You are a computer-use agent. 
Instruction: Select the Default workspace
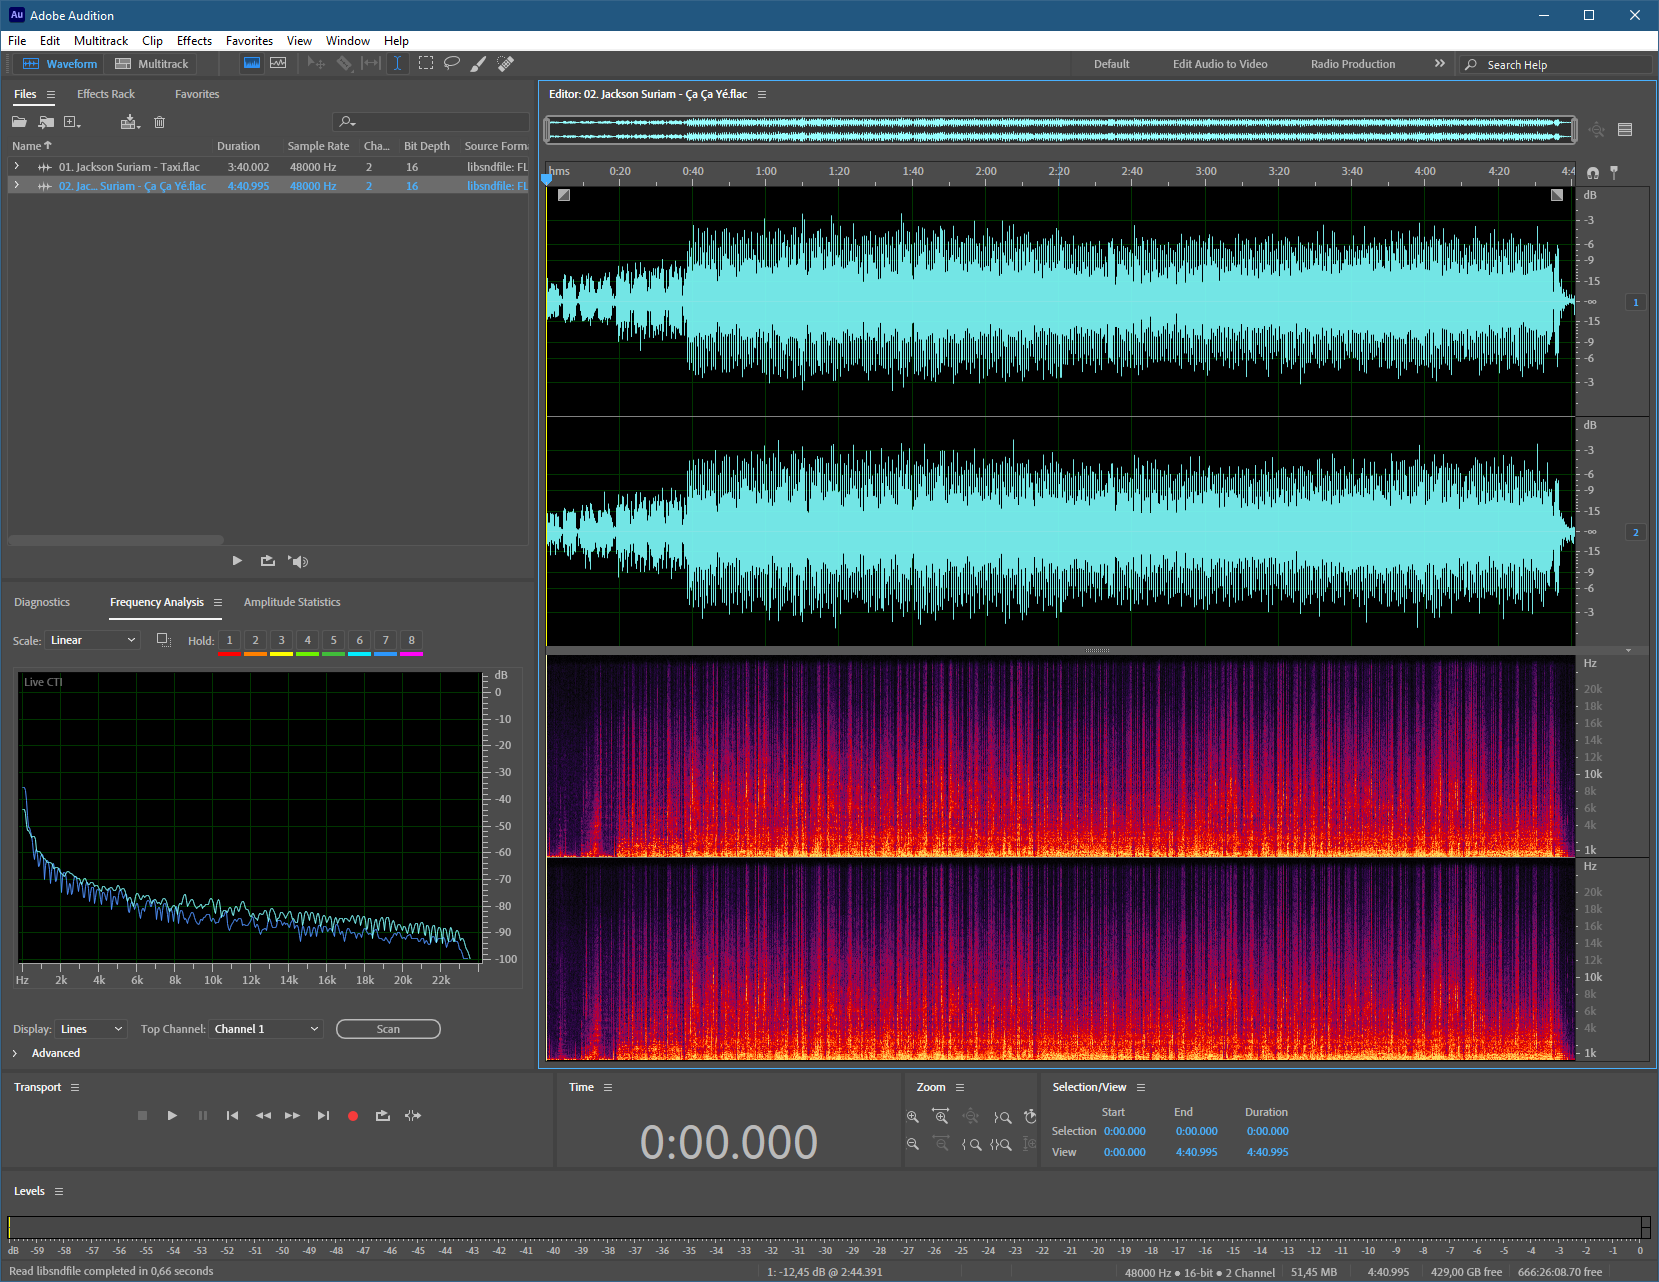1111,64
